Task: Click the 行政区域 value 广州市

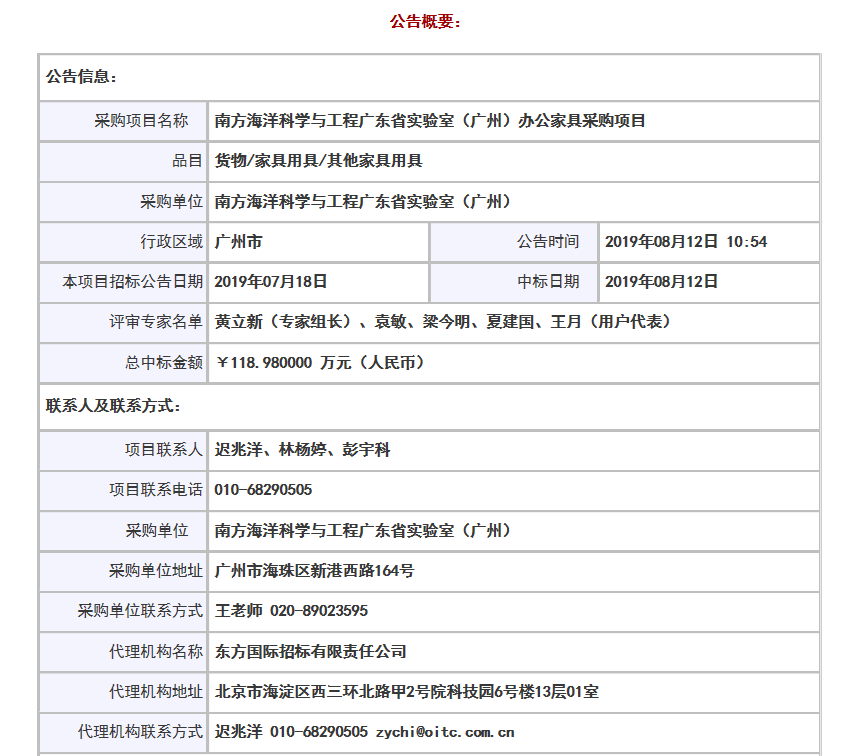Action: coord(238,241)
